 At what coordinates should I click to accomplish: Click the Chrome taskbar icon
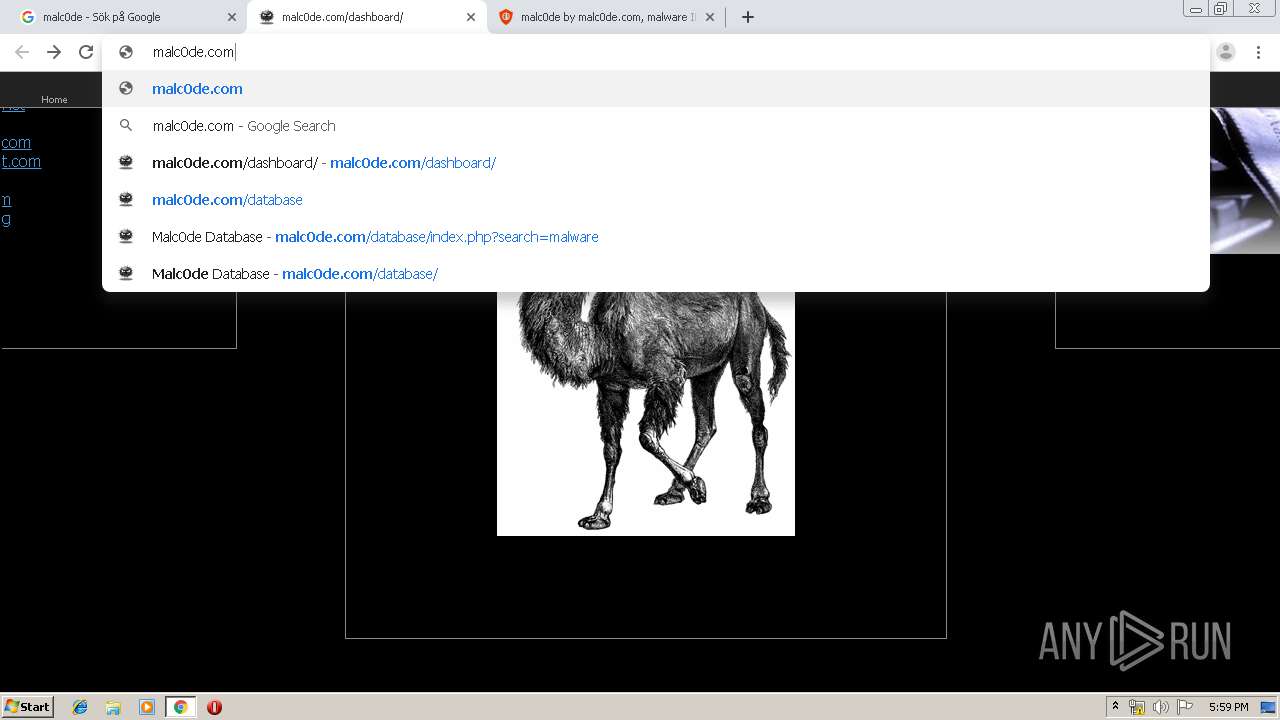pos(180,707)
